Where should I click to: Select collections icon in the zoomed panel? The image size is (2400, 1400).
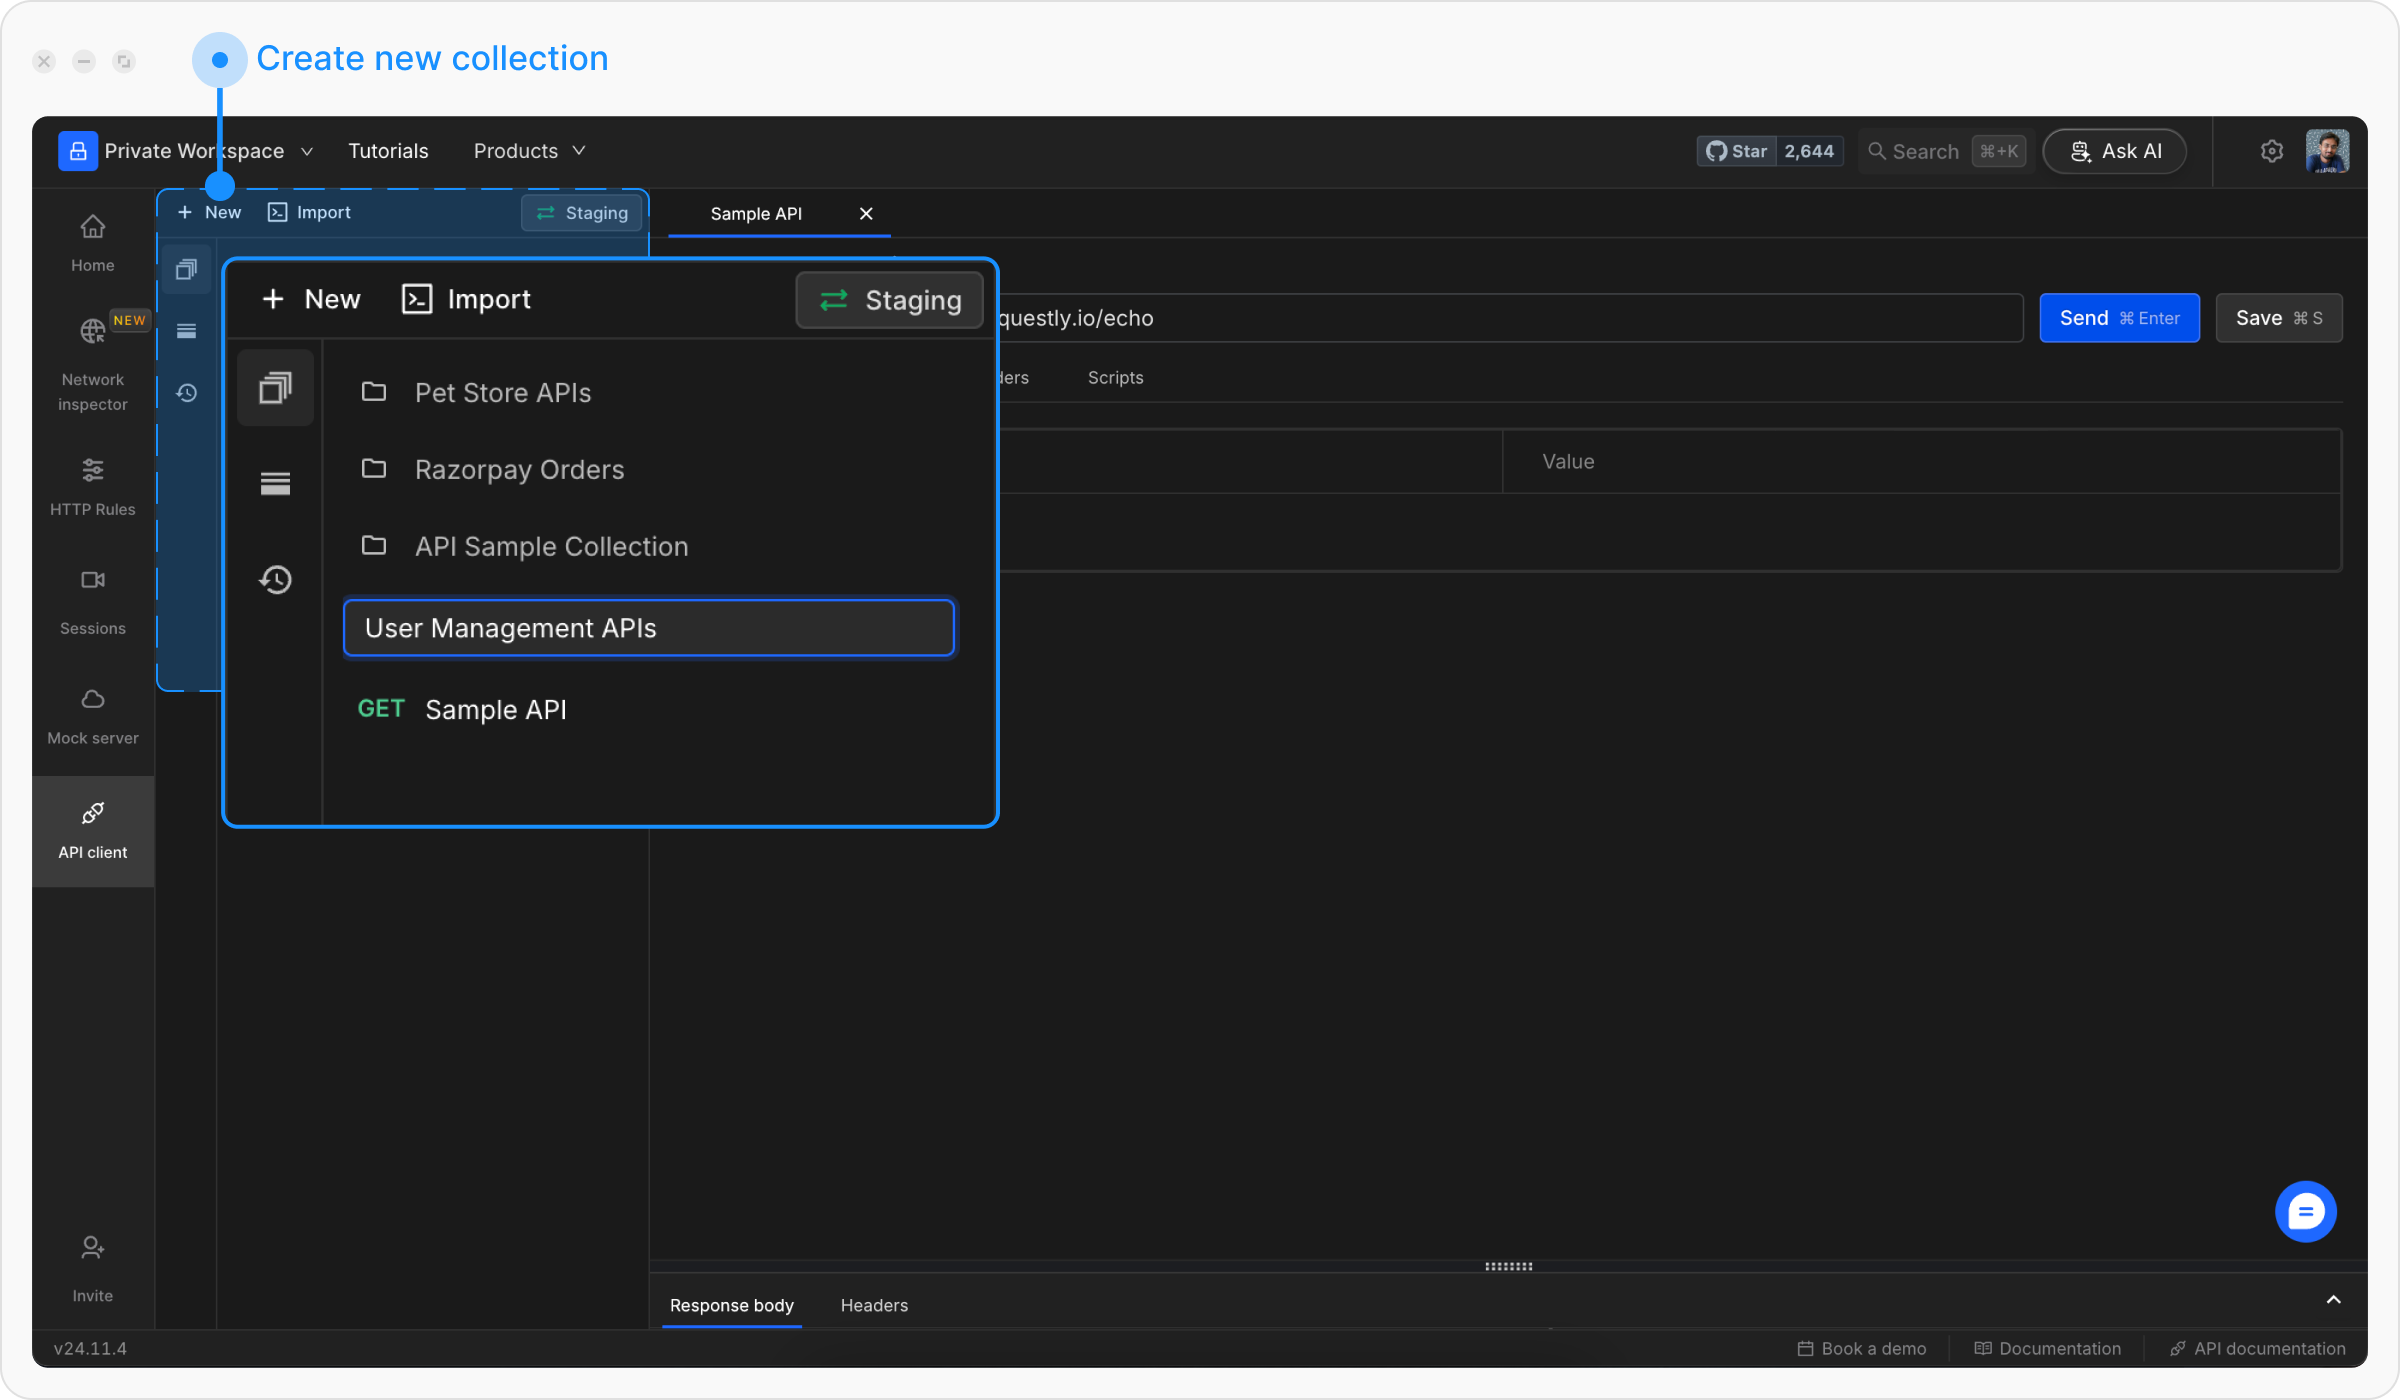click(275, 388)
